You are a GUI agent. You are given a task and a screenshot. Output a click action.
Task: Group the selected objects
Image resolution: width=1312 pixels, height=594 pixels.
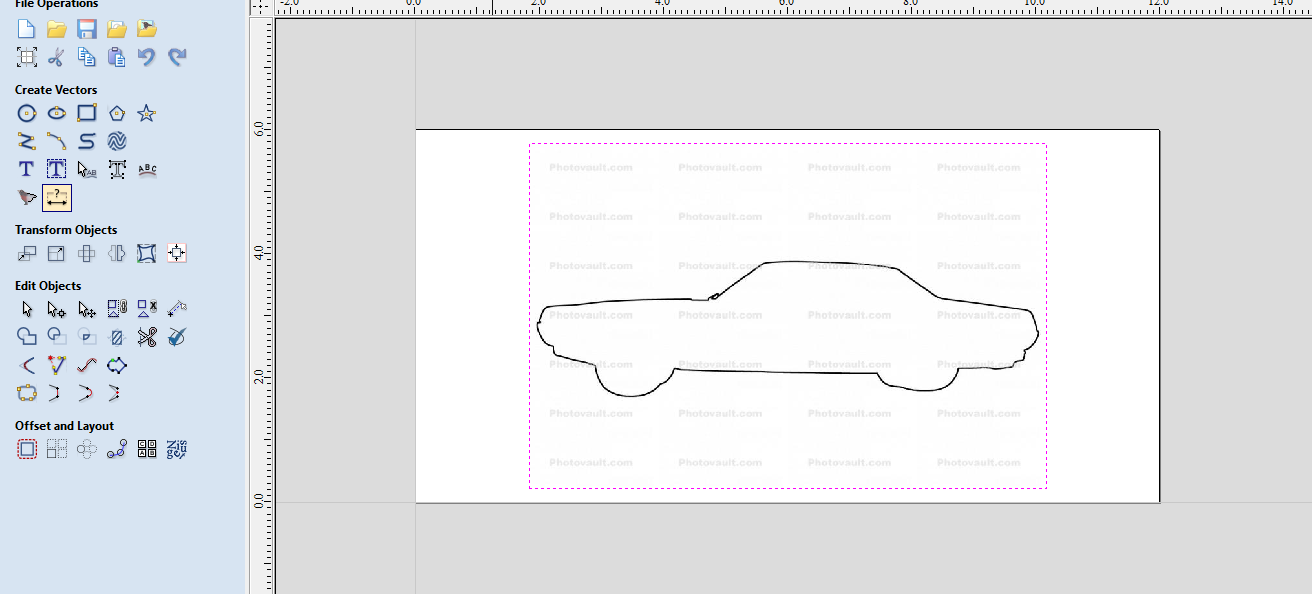pyautogui.click(x=117, y=309)
